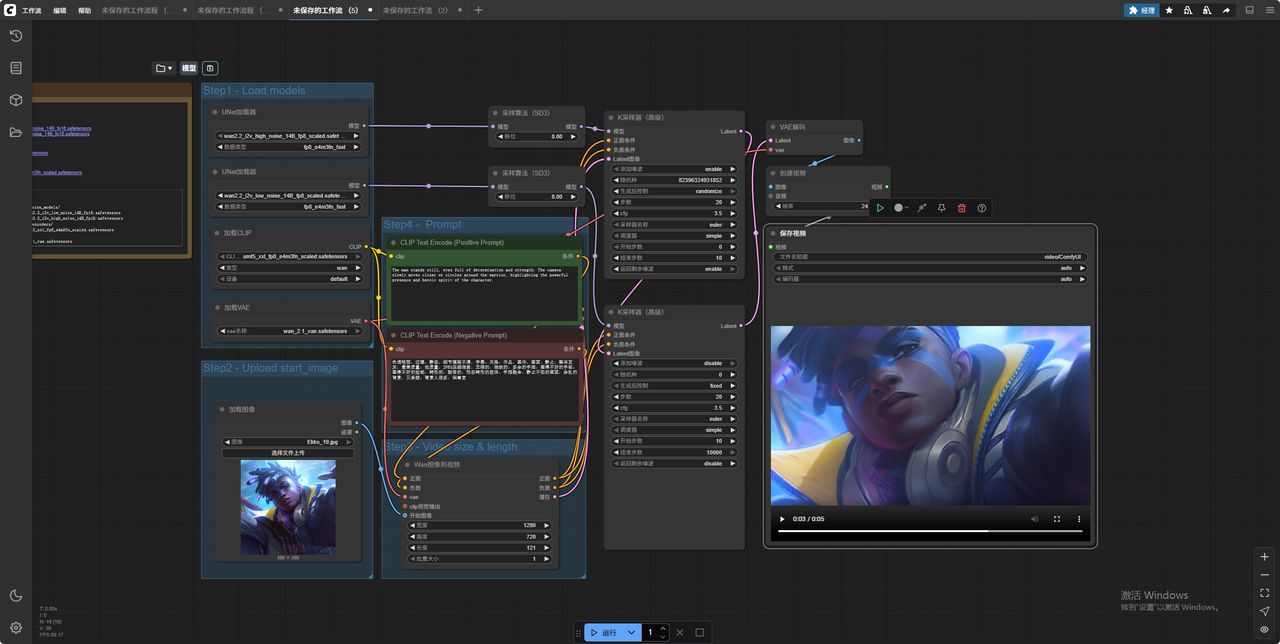Open the queue history sidebar icon
1280x644 pixels.
(x=16, y=36)
